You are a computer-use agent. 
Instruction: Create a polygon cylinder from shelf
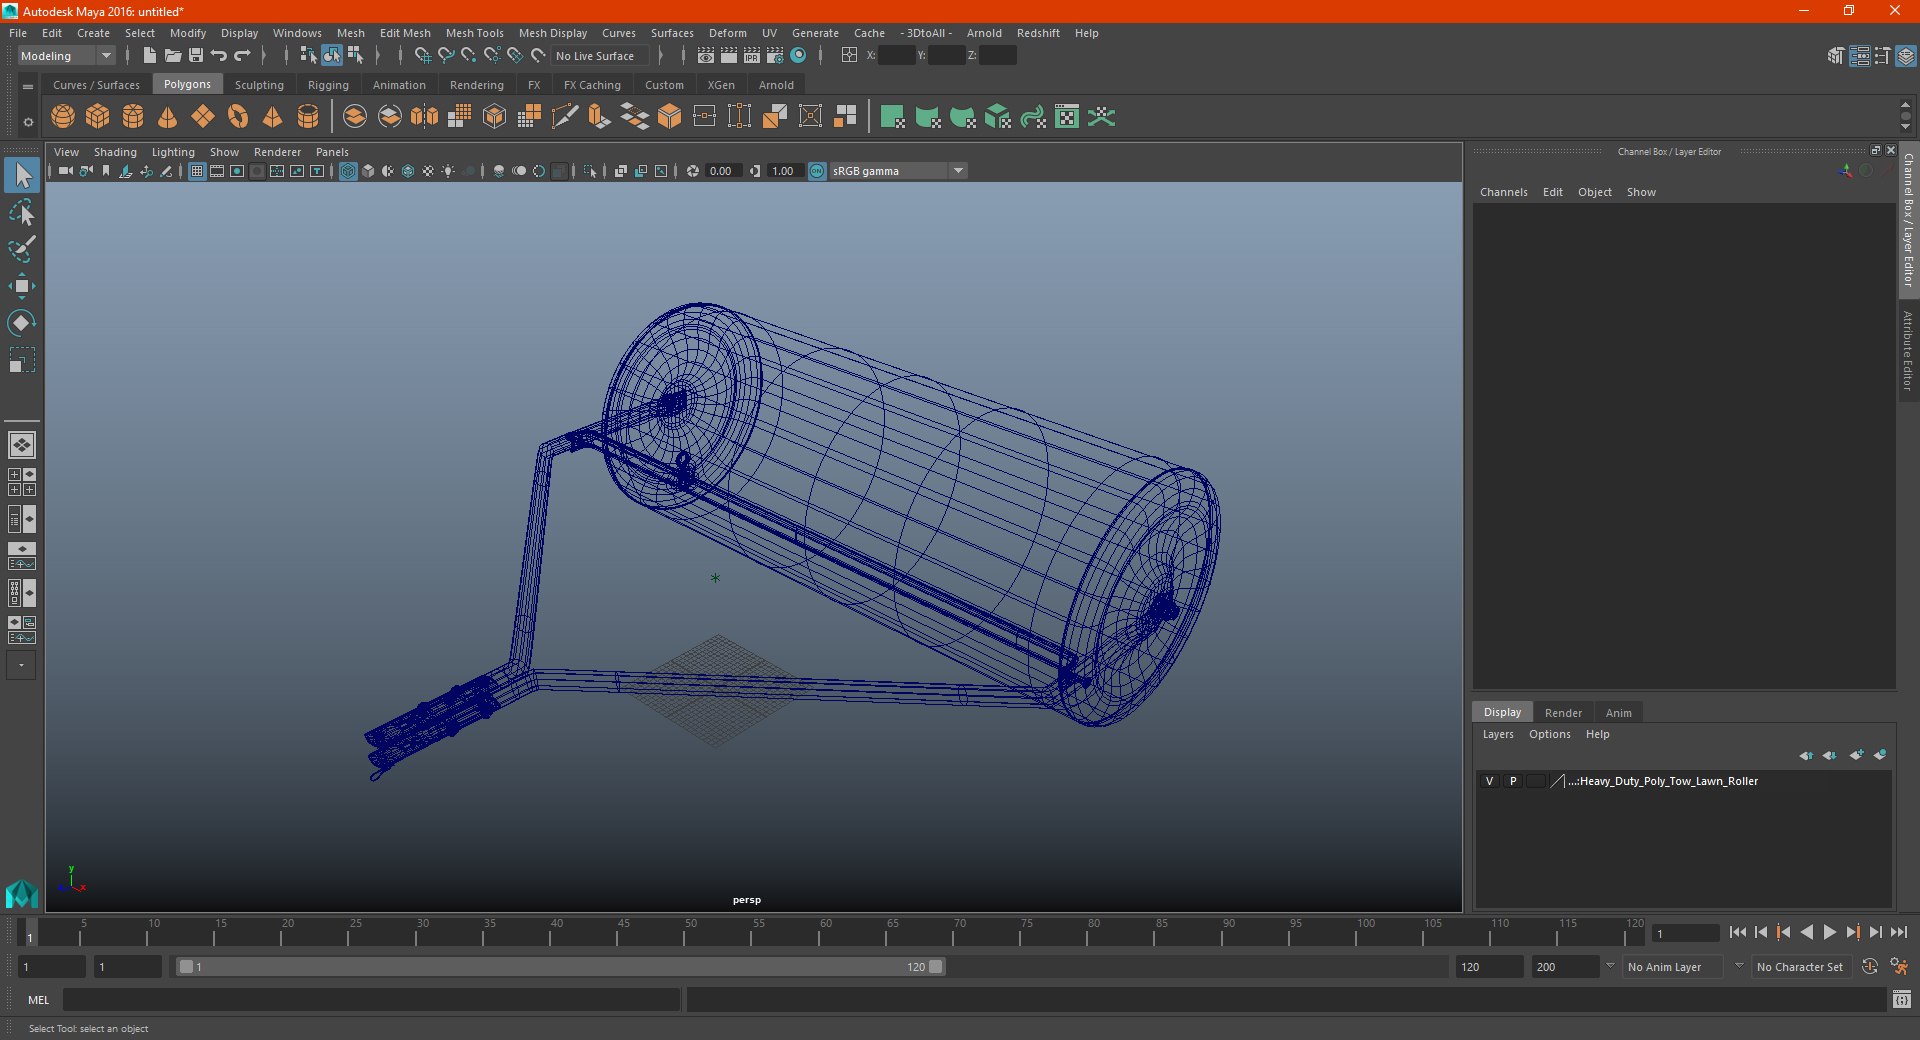[x=133, y=117]
